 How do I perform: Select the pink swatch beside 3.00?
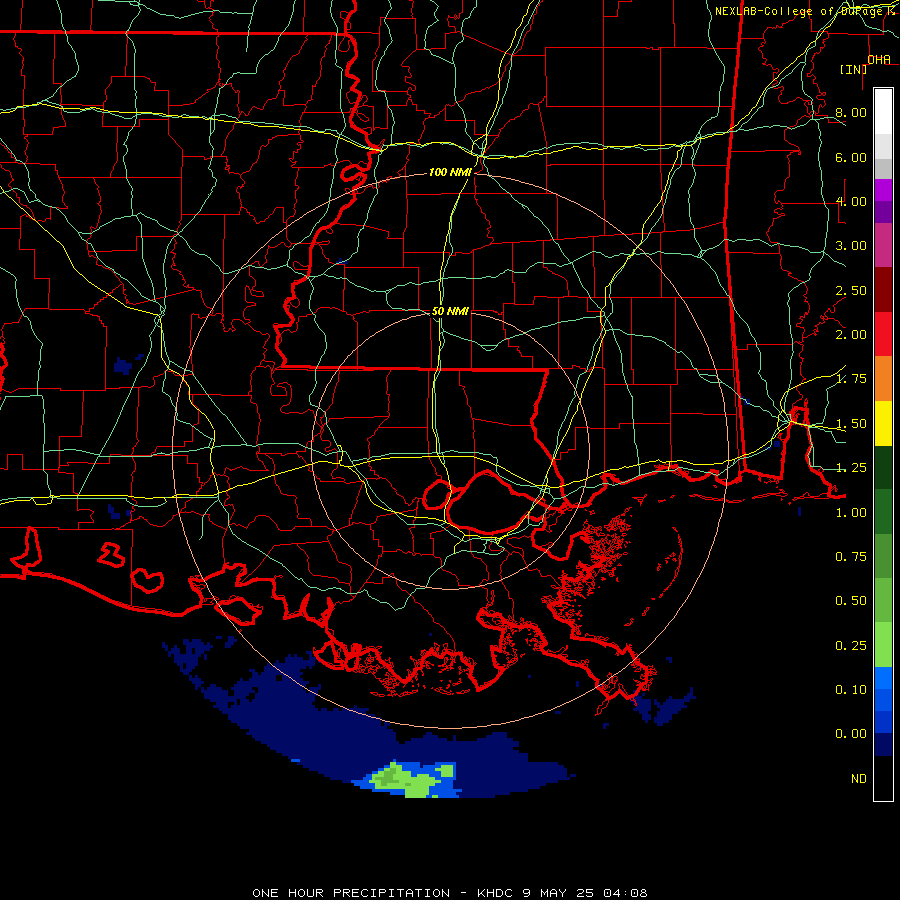883,246
